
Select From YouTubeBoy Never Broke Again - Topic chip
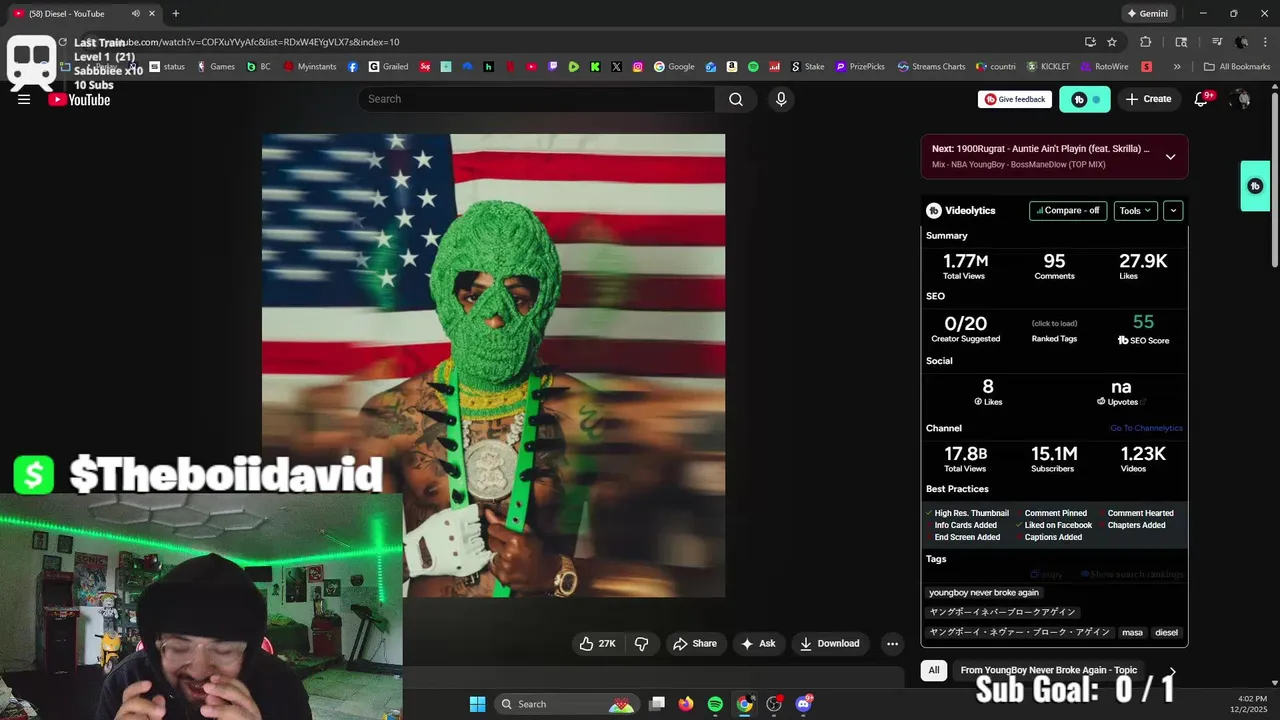[1048, 670]
